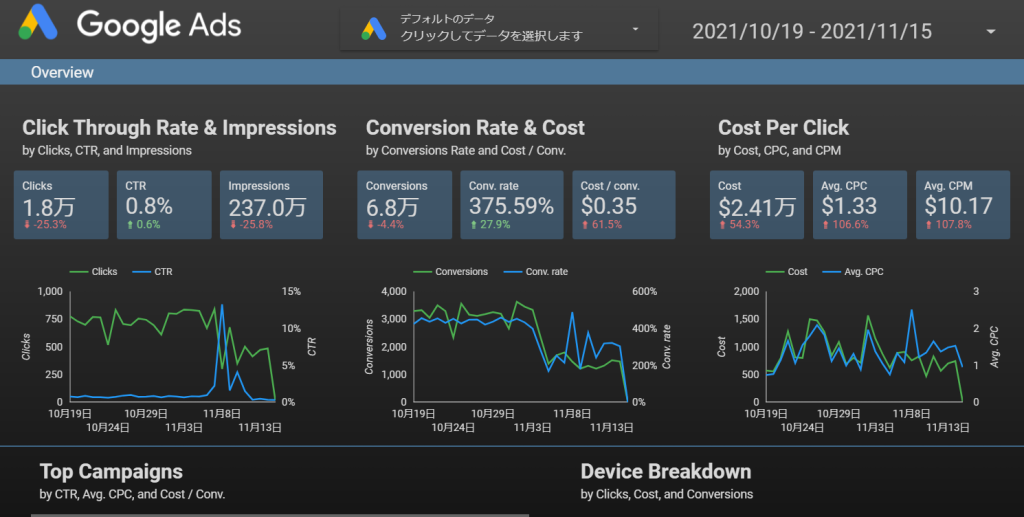
Task: Click the -25.8% change under Impressions
Action: [x=251, y=225]
